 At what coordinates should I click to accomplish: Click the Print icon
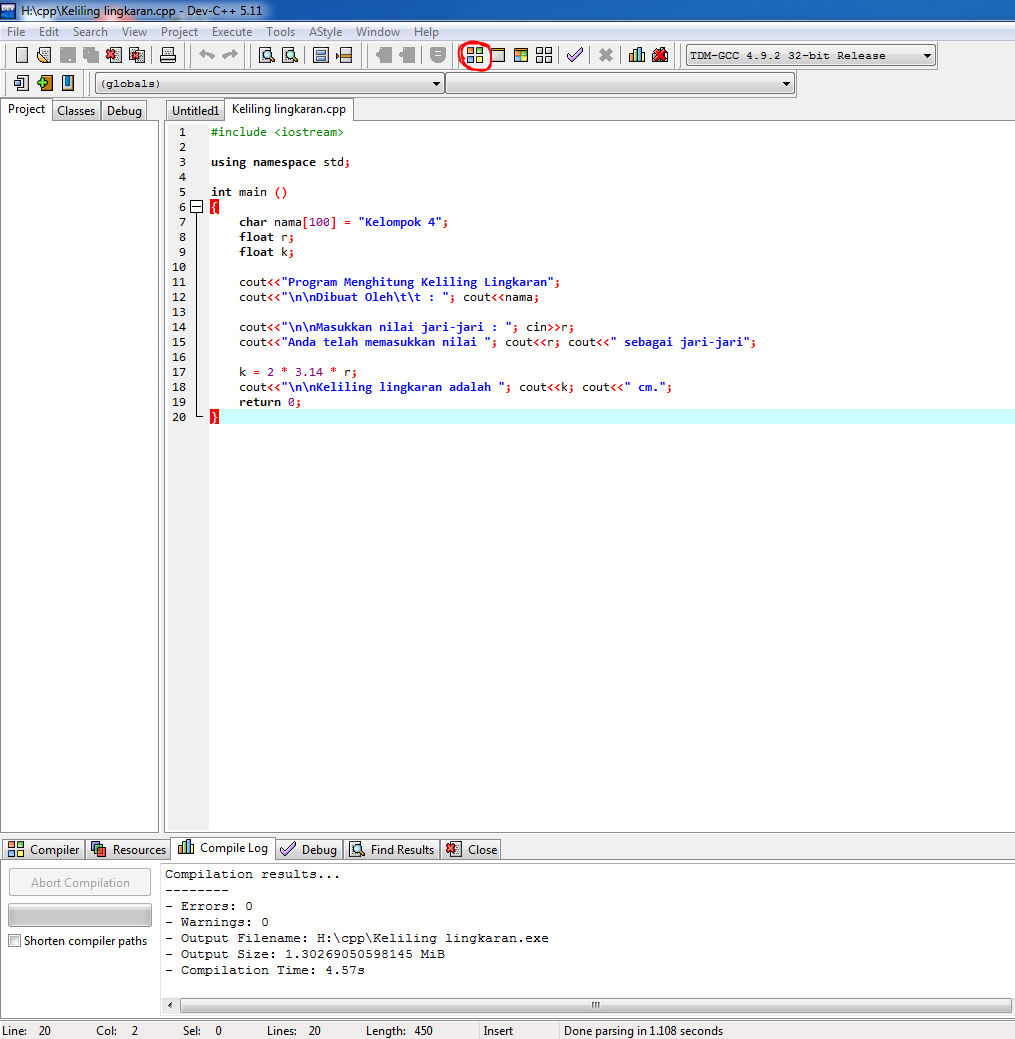coord(168,56)
